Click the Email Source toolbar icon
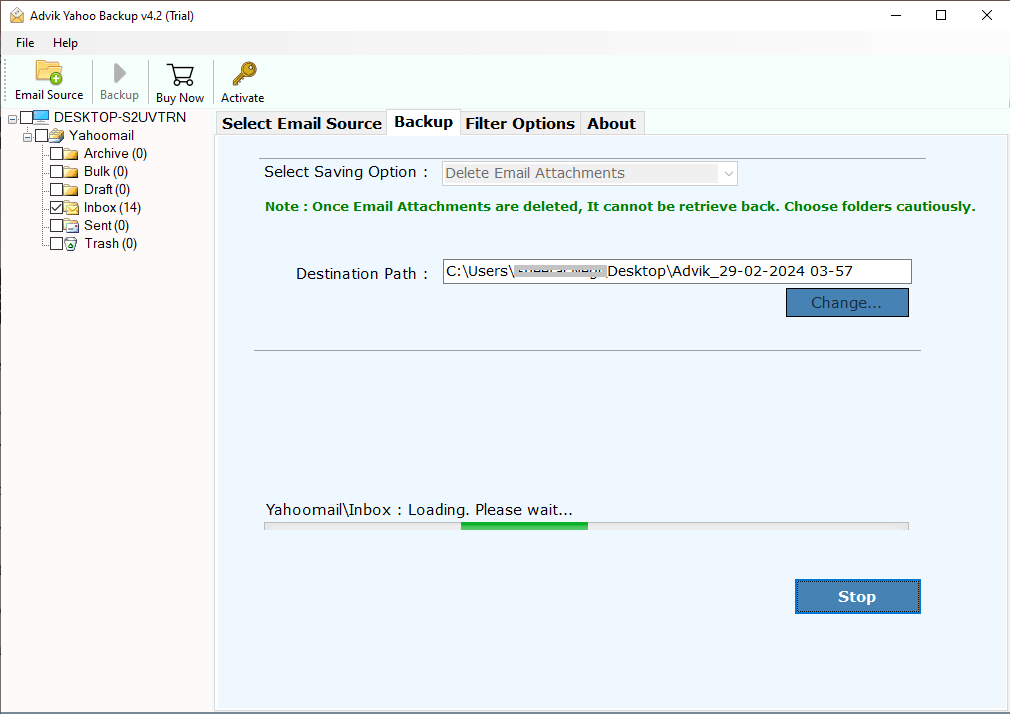 pyautogui.click(x=49, y=73)
